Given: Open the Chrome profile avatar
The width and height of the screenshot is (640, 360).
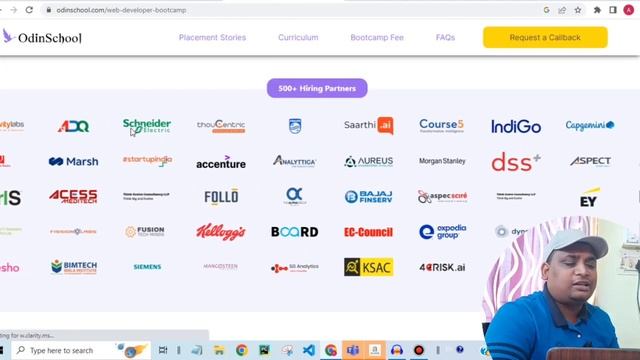Looking at the screenshot, I should point(629,10).
